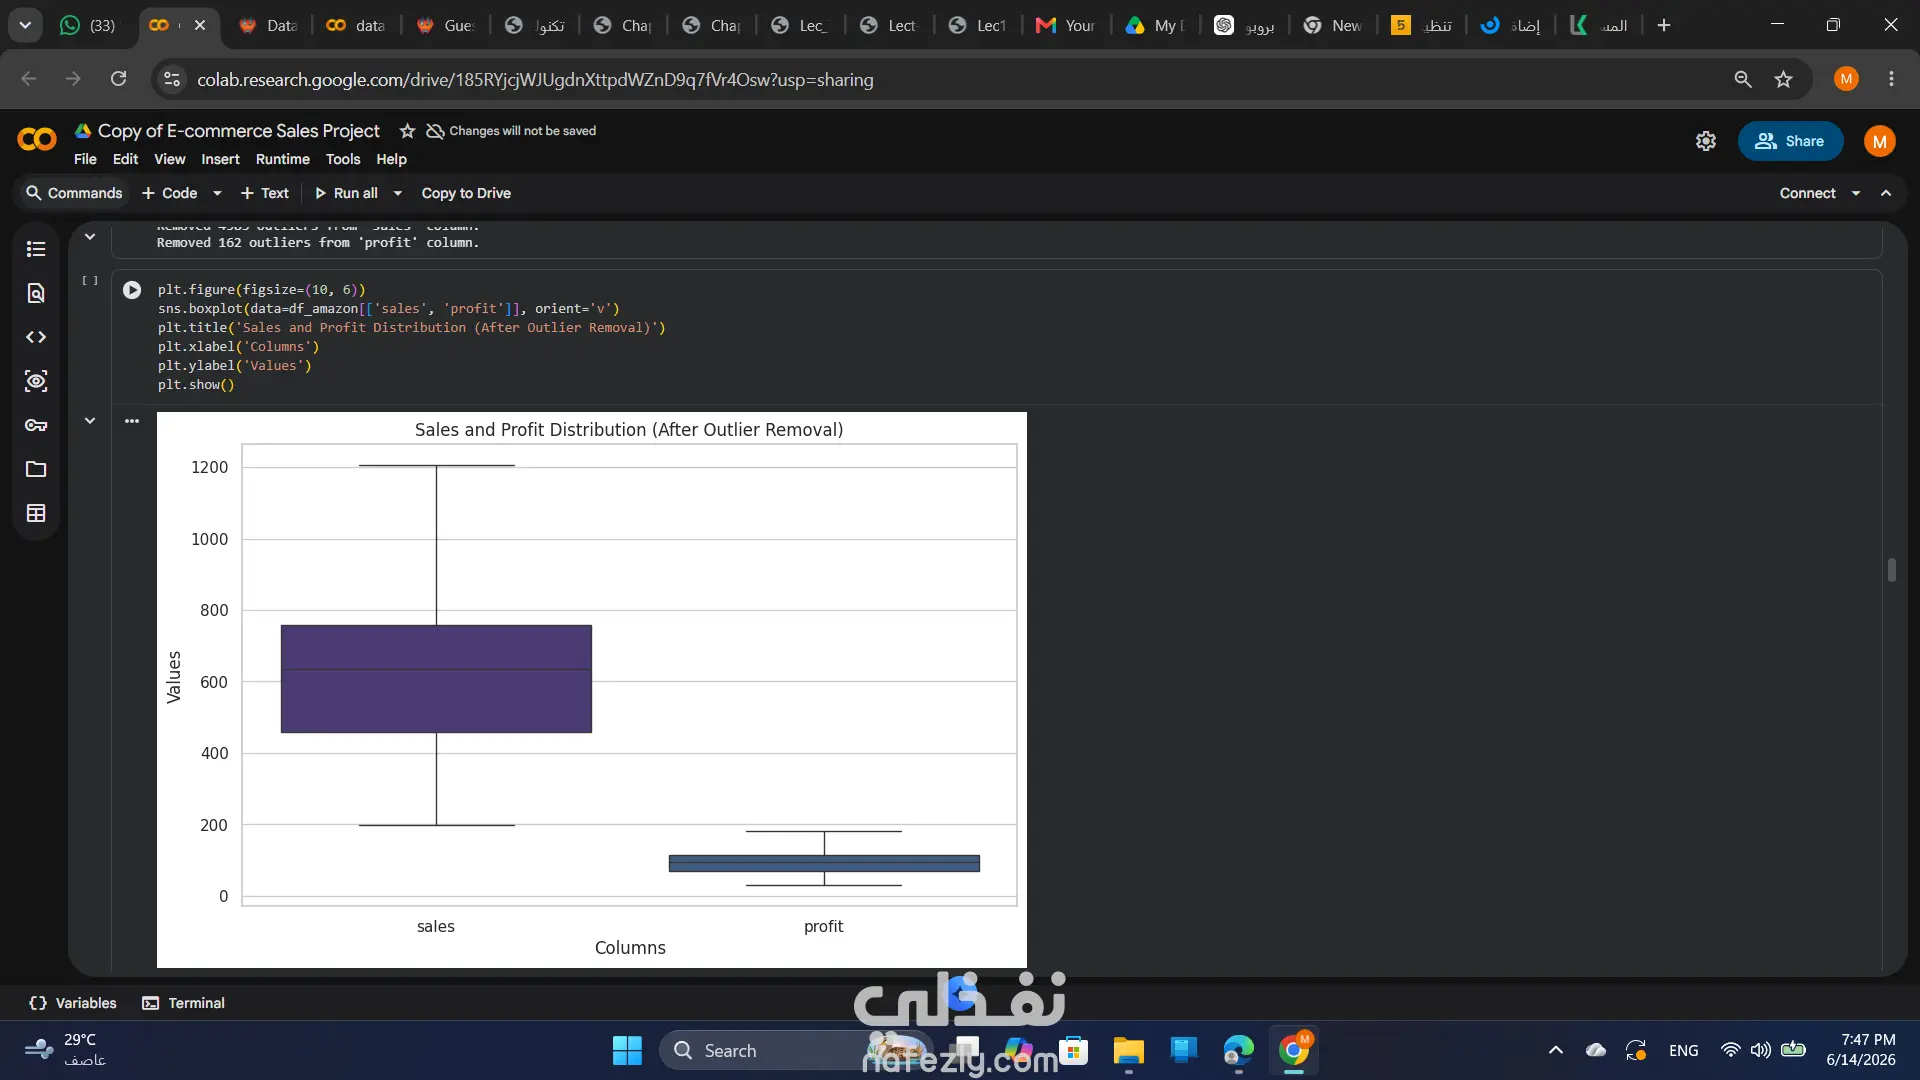1920x1080 pixels.
Task: Open the Connect options dropdown arrow
Action: [1856, 193]
